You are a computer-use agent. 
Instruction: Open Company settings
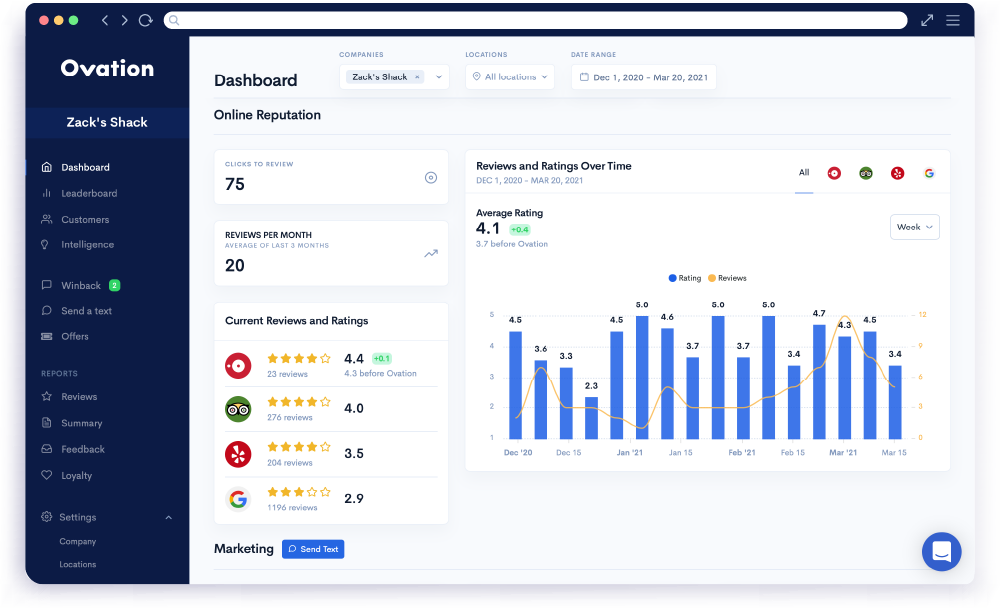(x=78, y=541)
